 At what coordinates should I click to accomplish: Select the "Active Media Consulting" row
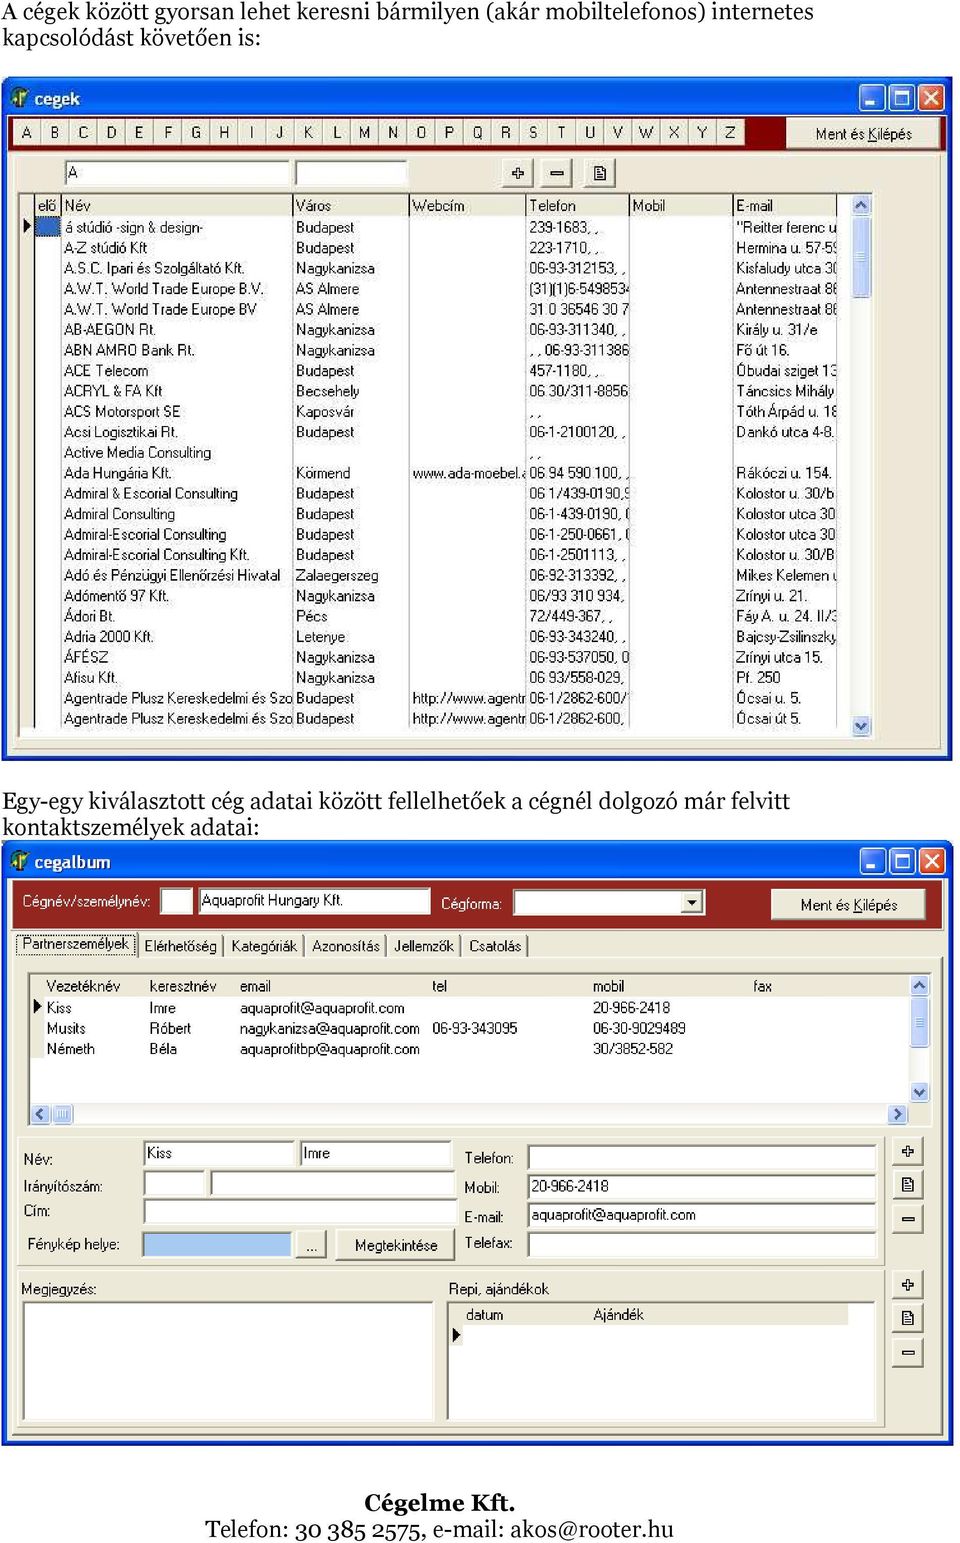[437, 453]
